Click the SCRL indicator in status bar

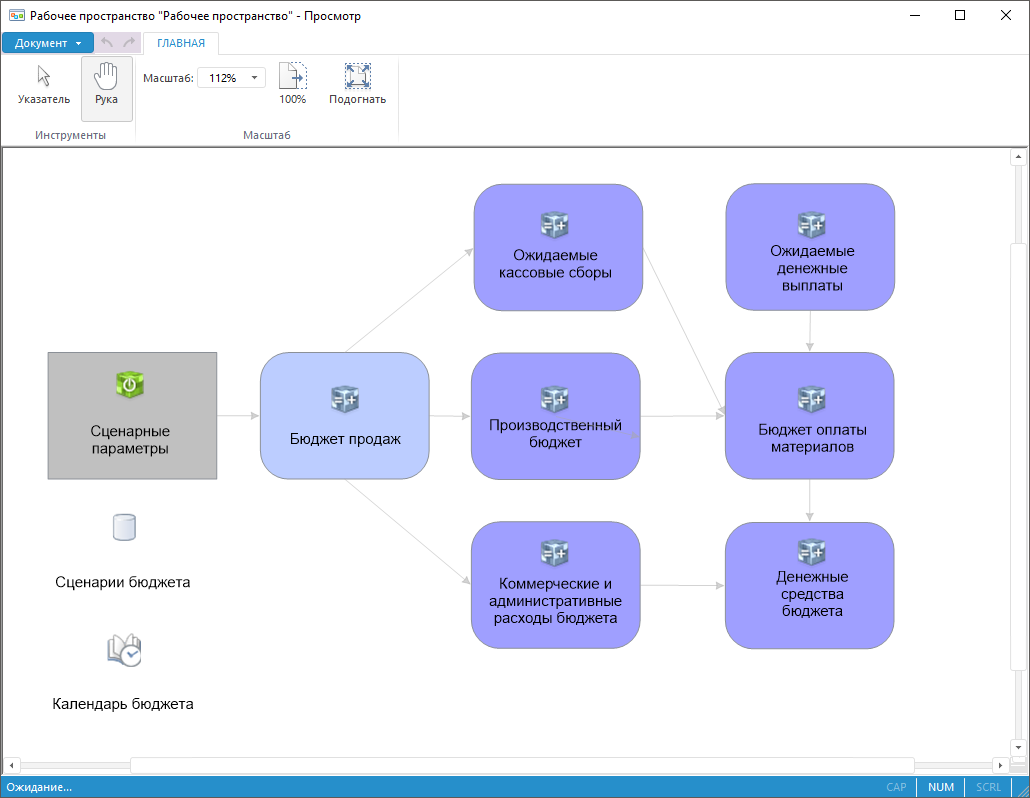pyautogui.click(x=988, y=787)
